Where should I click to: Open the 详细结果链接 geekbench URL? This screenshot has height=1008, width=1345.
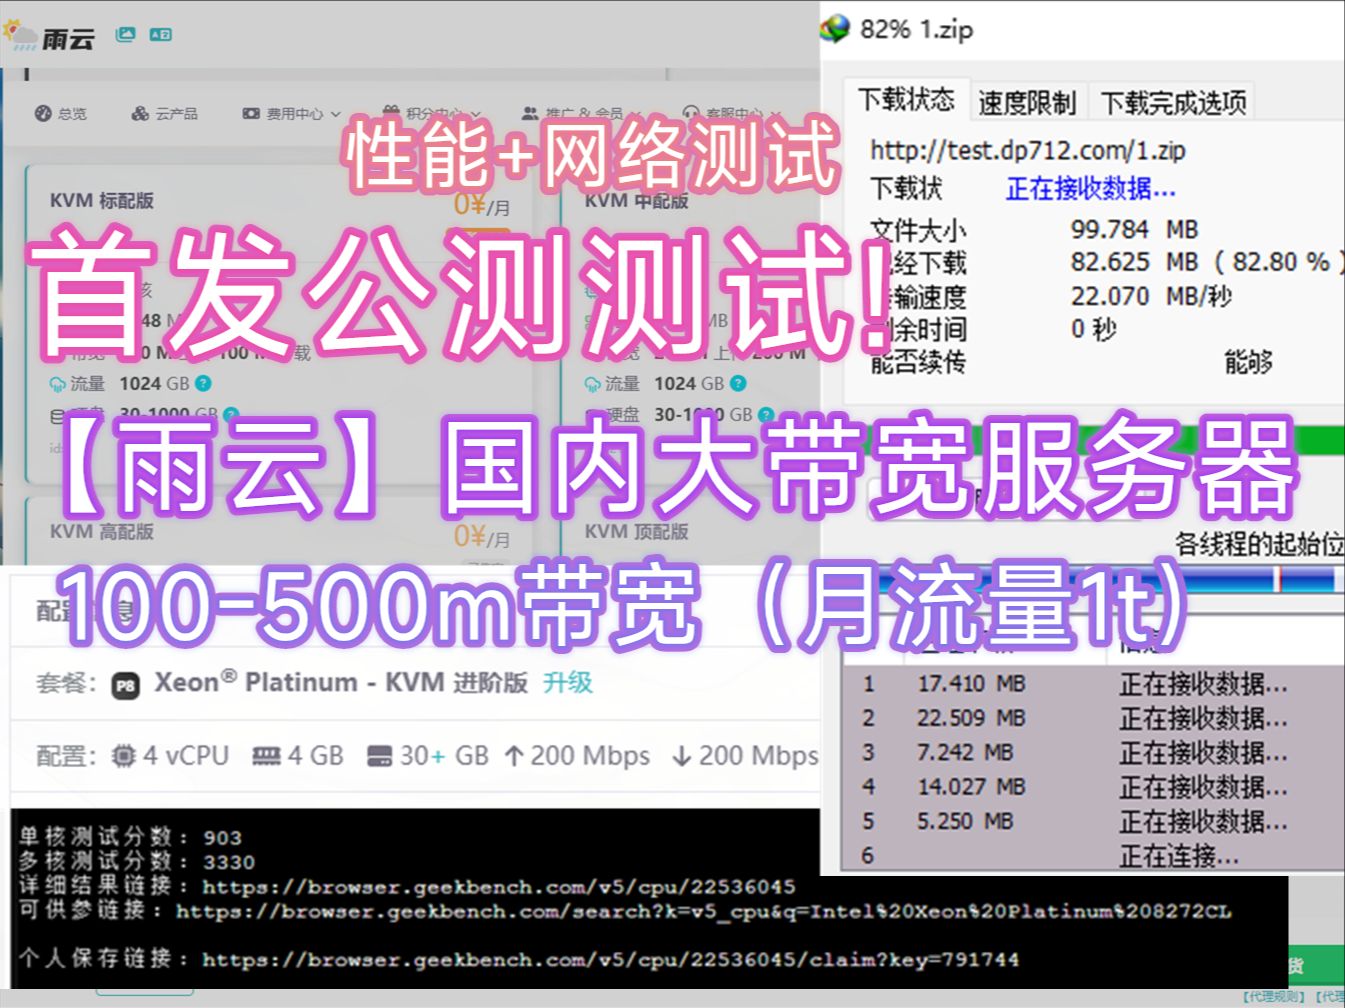[x=499, y=886]
